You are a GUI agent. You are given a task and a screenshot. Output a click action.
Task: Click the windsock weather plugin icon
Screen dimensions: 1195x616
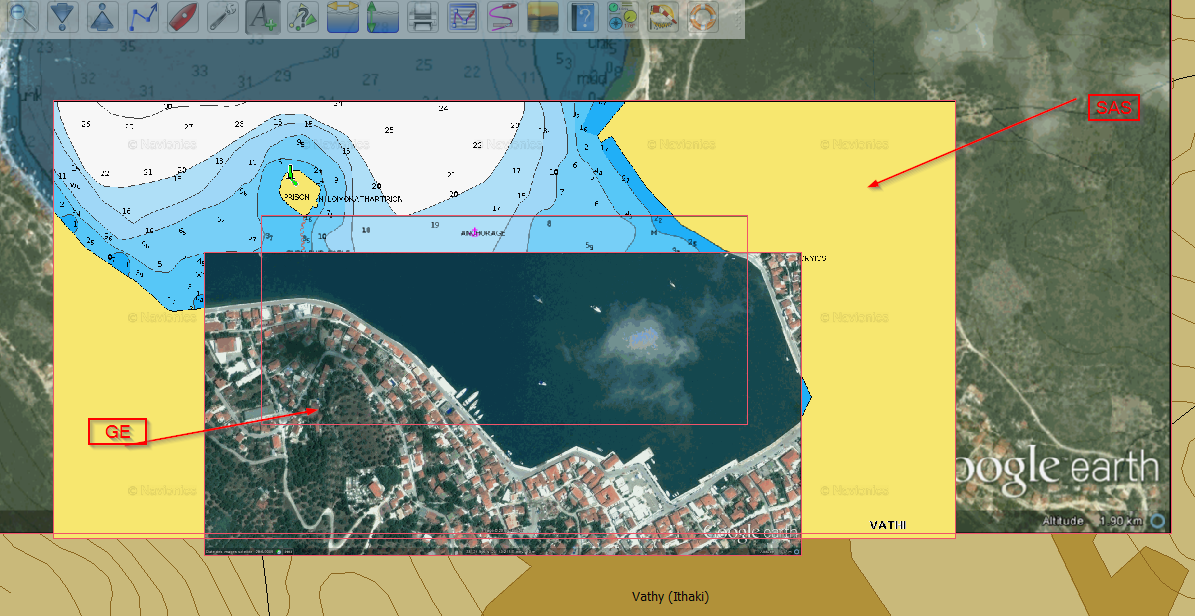click(x=663, y=17)
